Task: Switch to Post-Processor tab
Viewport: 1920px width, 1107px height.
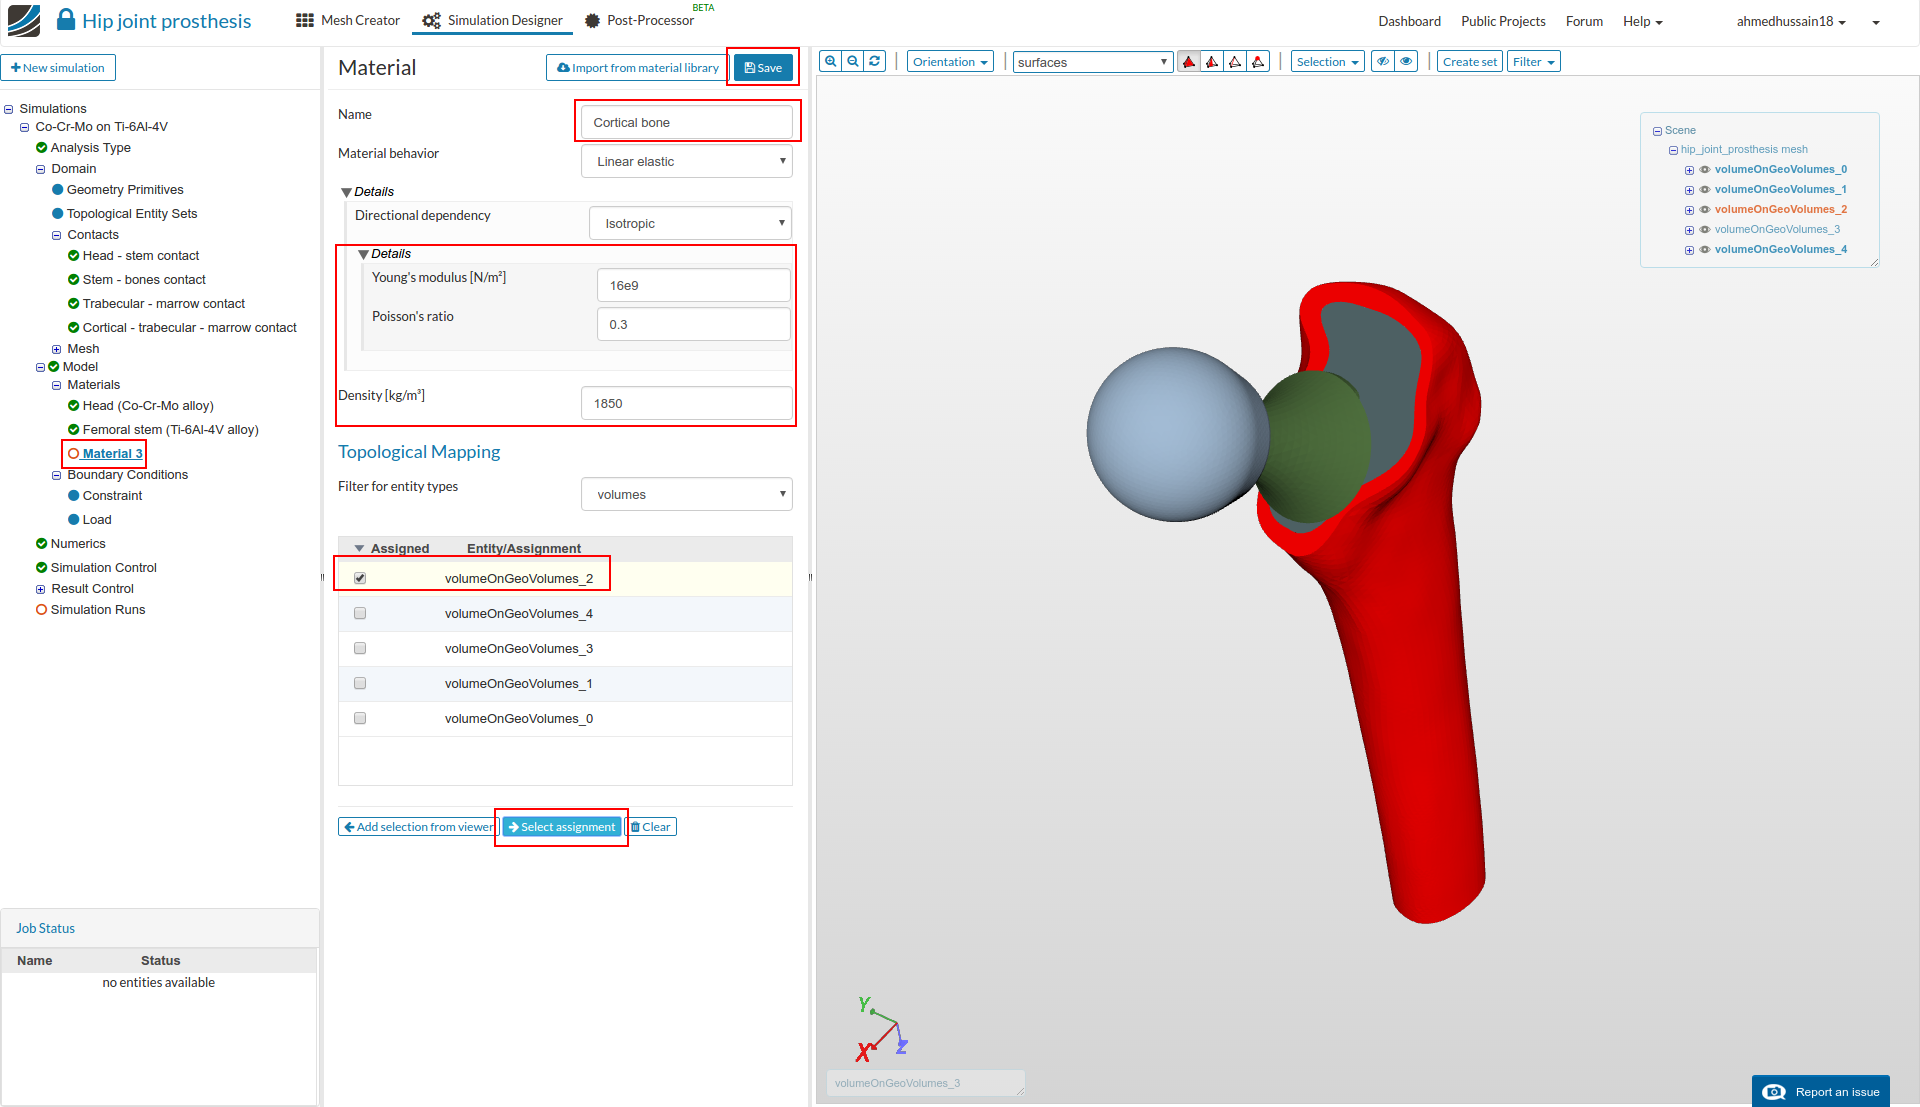Action: (650, 21)
